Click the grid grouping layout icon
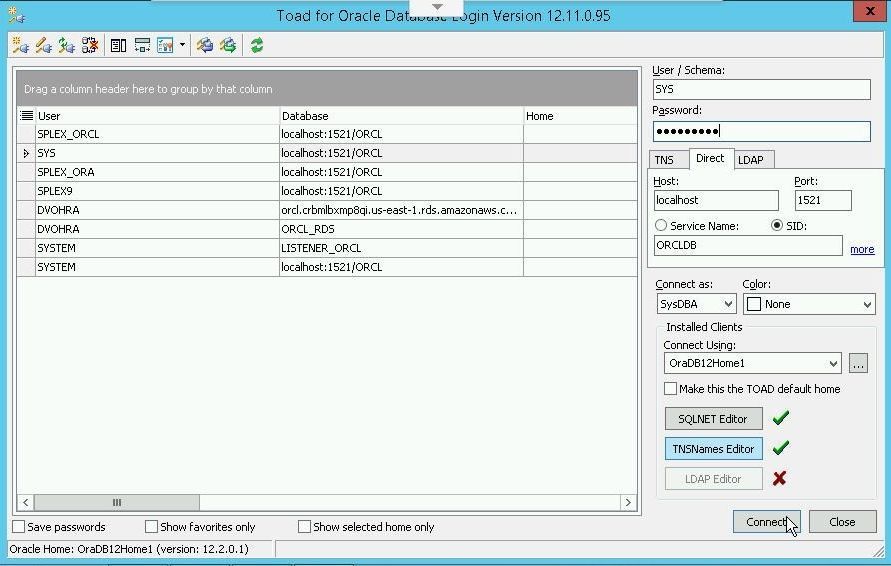Image resolution: width=891 pixels, height=566 pixels. point(142,45)
